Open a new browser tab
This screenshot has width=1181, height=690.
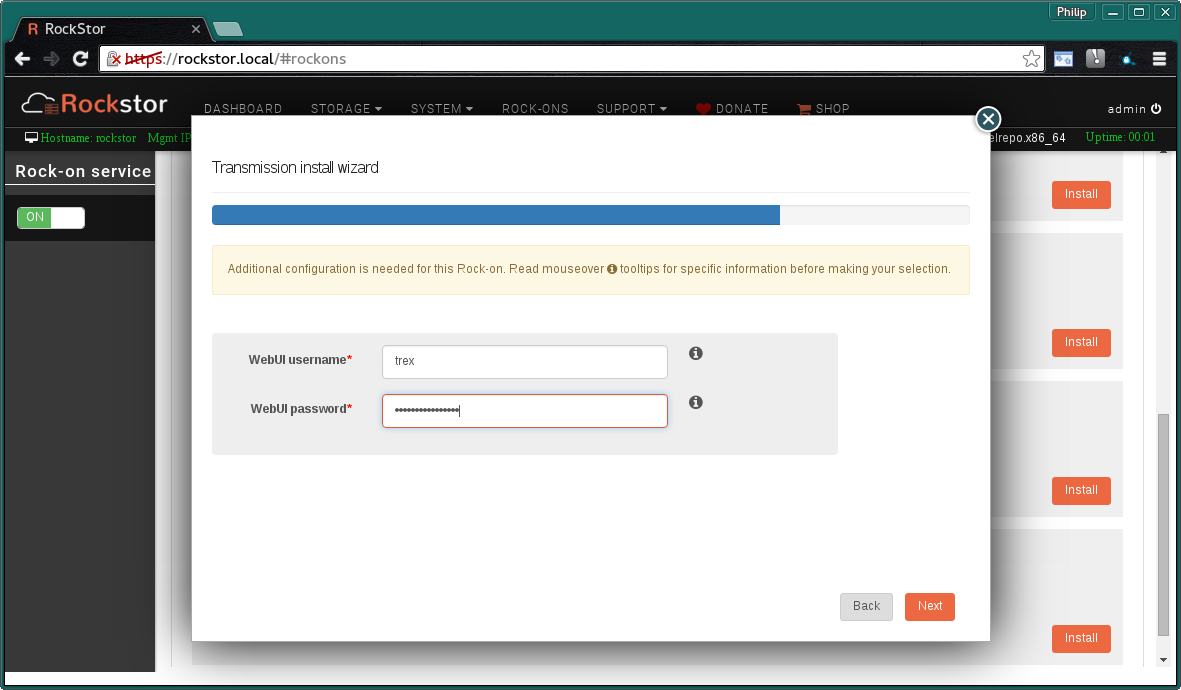coord(227,29)
